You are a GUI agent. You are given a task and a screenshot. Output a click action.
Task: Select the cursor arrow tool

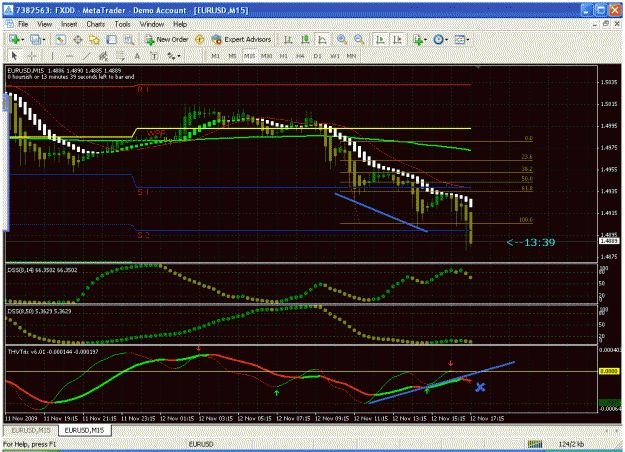click(x=14, y=56)
